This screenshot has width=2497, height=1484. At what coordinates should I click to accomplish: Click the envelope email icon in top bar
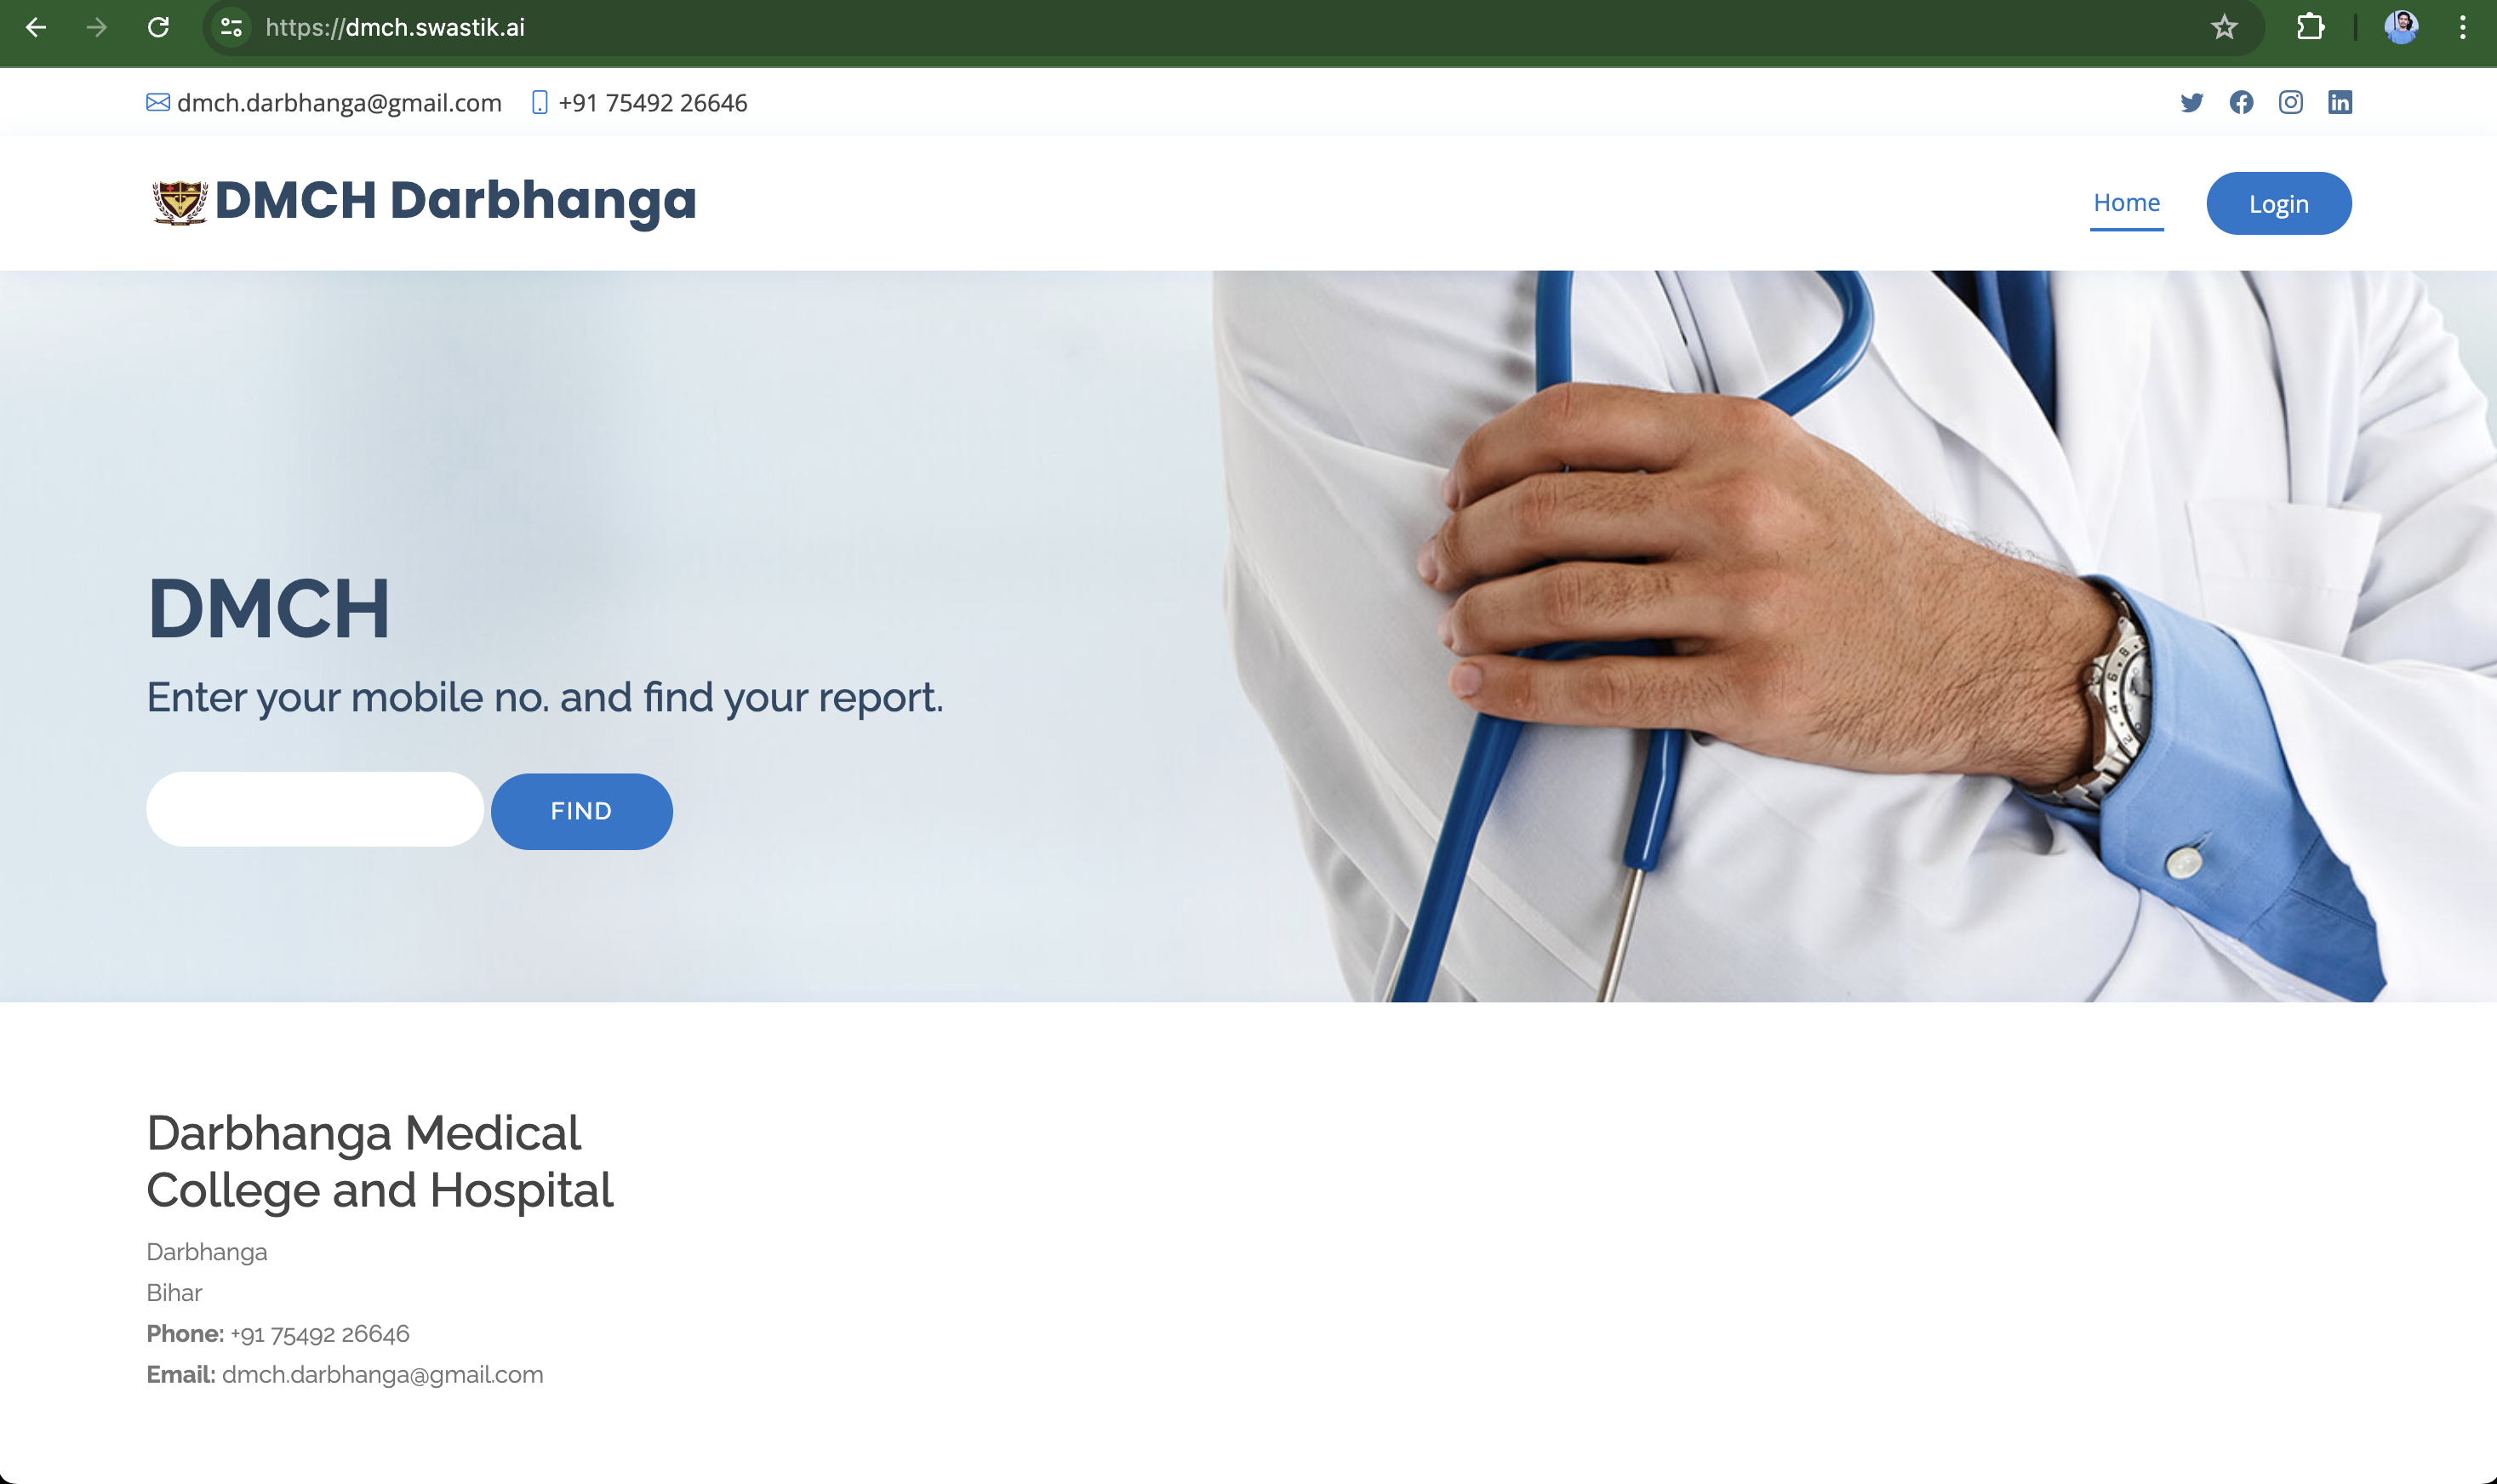158,102
